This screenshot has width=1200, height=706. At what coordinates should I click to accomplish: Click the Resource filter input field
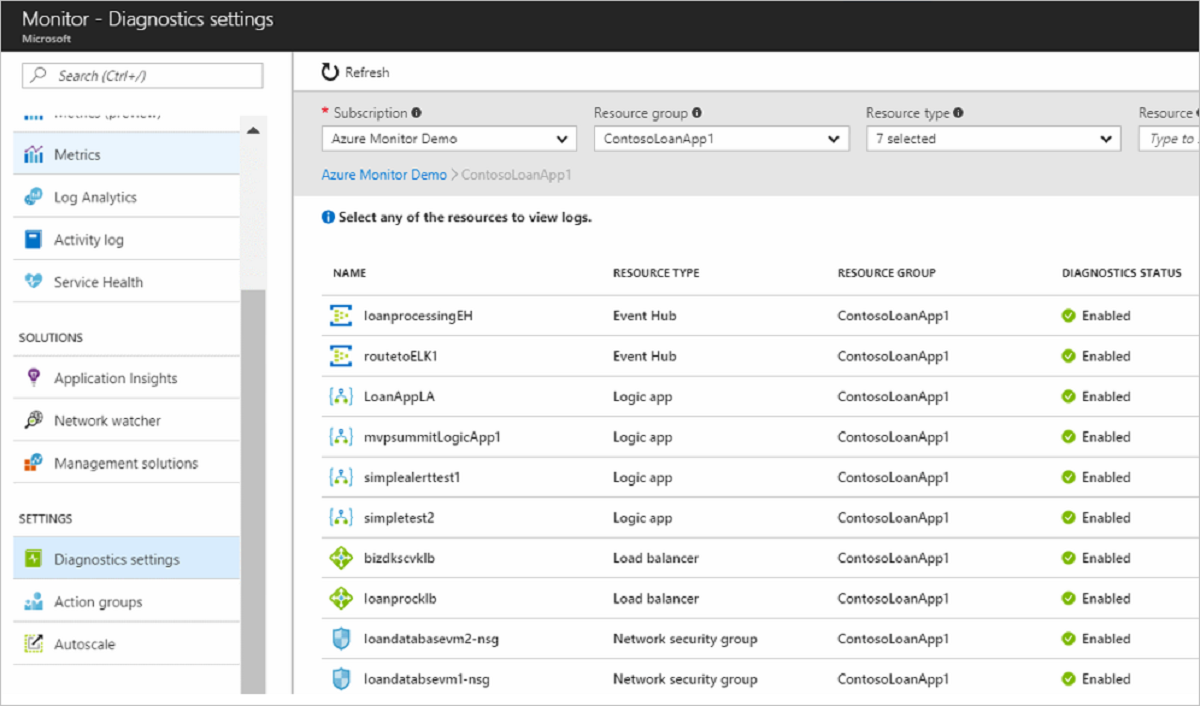[x=1169, y=139]
